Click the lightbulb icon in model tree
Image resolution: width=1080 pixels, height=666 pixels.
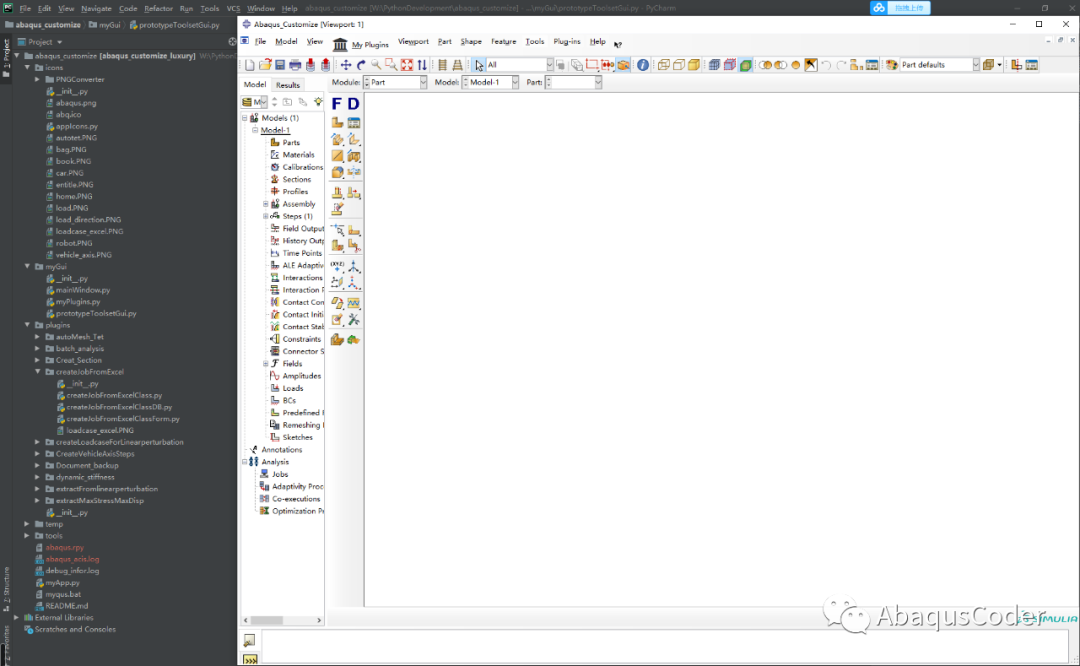click(318, 102)
